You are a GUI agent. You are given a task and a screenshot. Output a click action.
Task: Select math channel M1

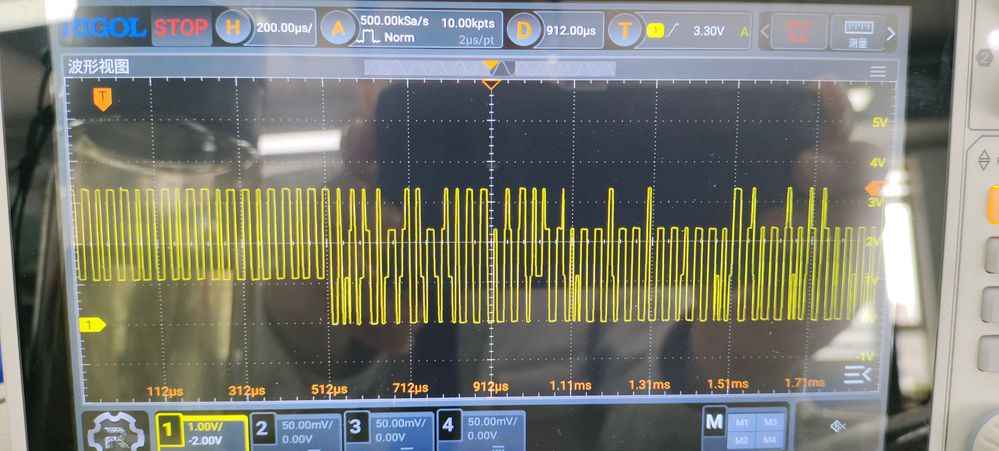(x=741, y=422)
